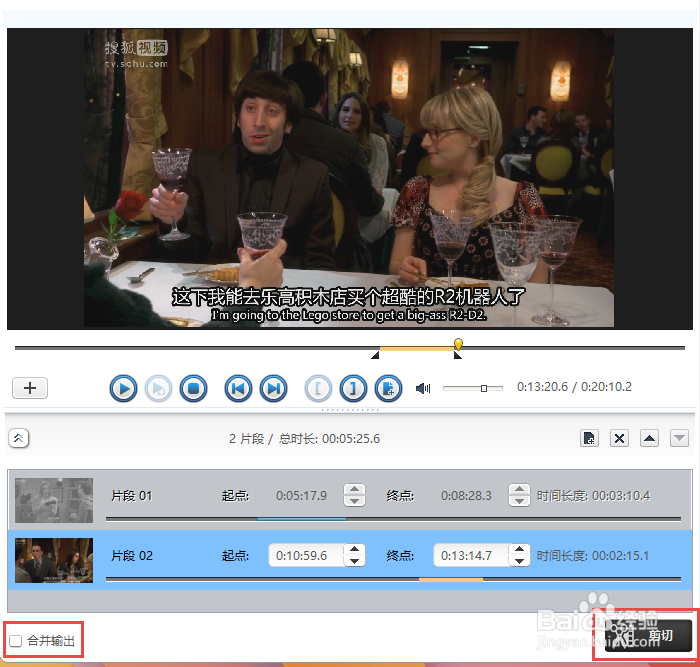The image size is (700, 667).
Task: Click 片段 01 end time 0:08:28.3
Action: [x=466, y=496]
